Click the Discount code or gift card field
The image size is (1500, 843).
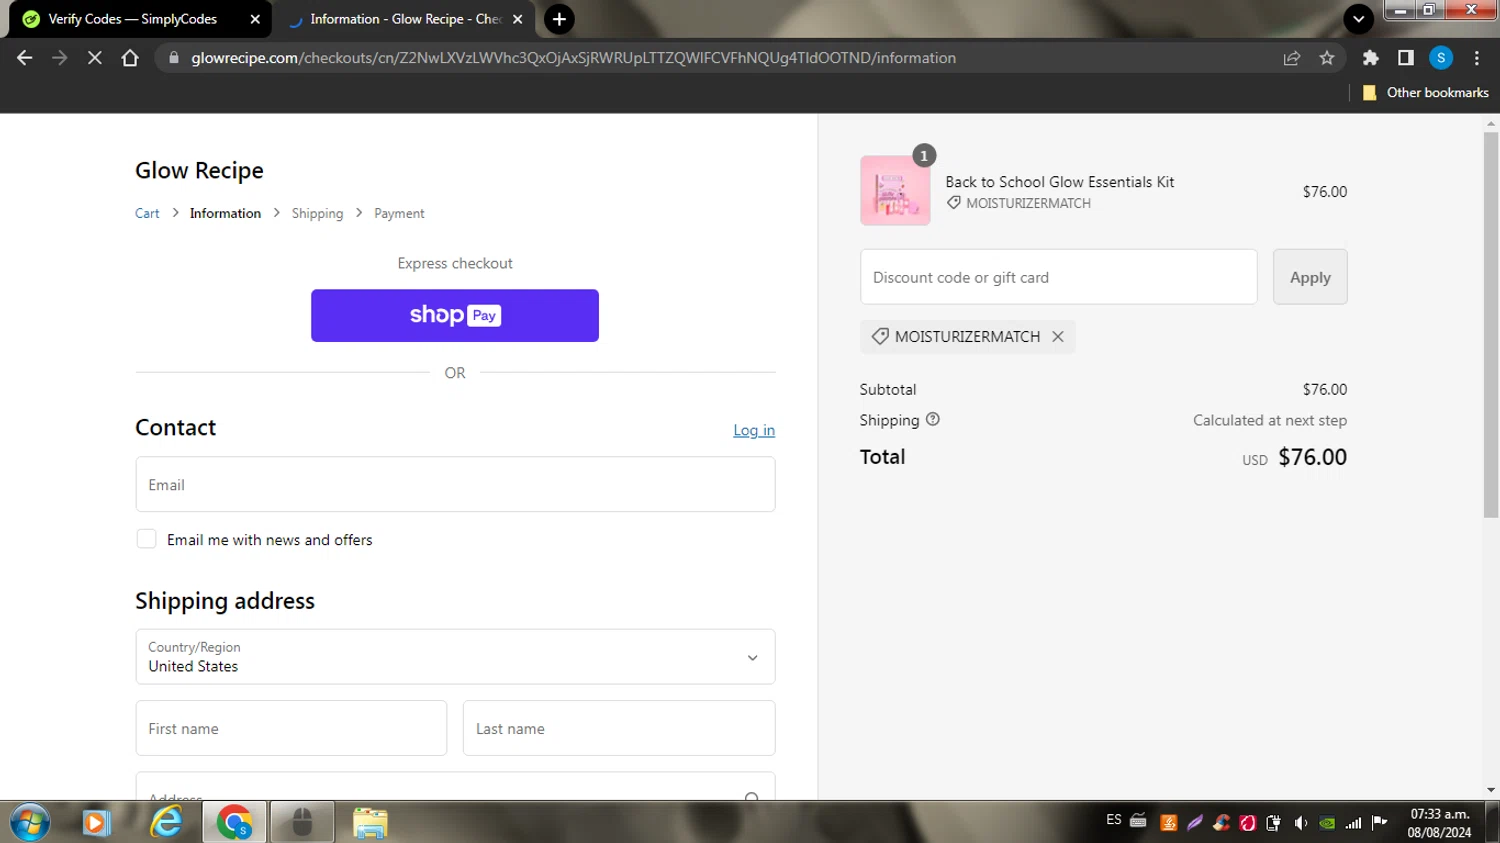(x=1058, y=277)
